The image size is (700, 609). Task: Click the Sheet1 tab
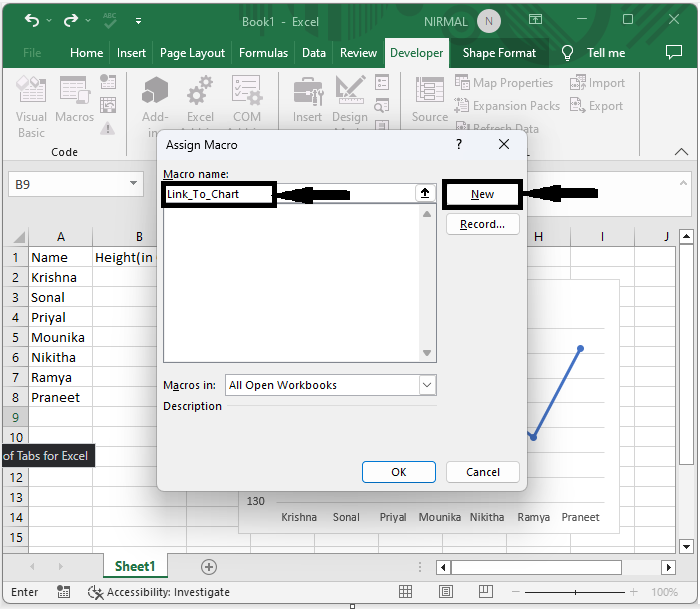click(x=135, y=566)
